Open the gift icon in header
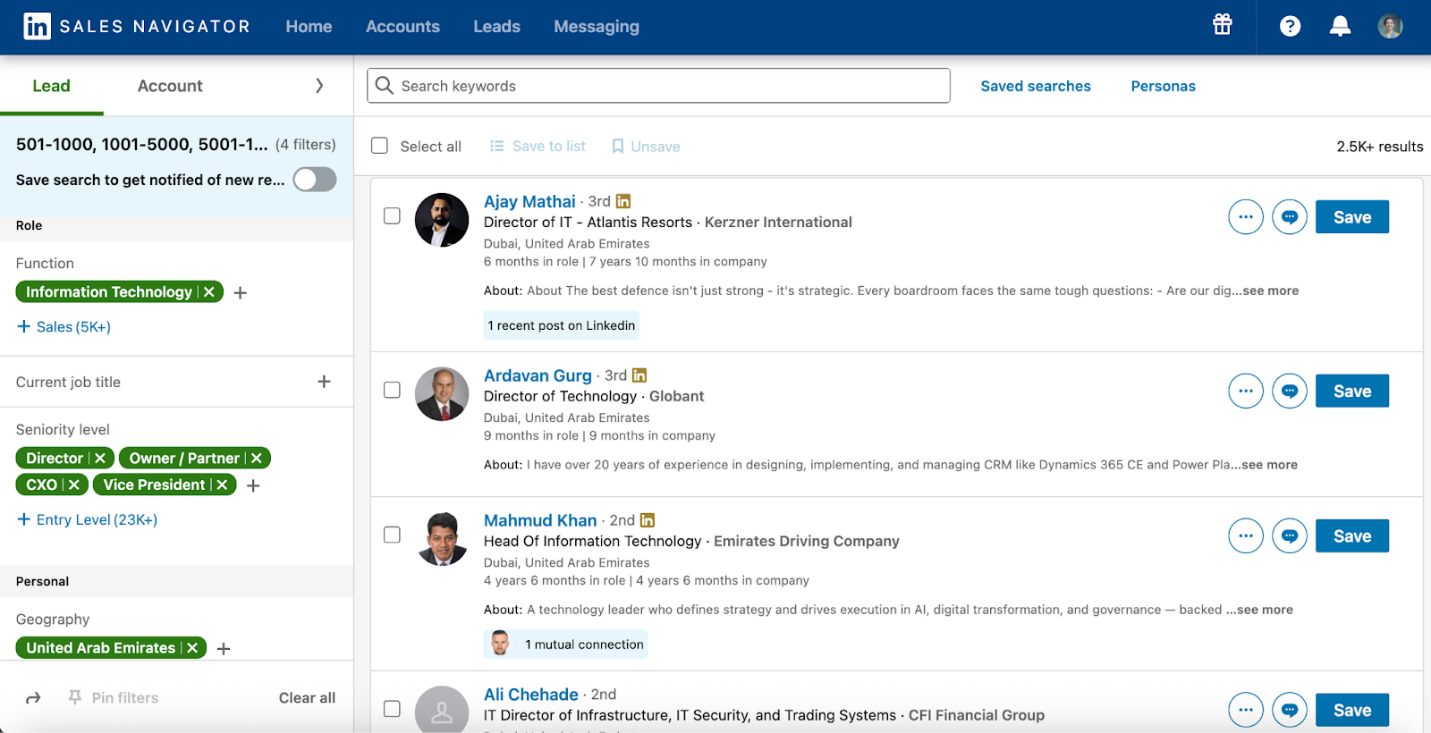Screen dimensions: 1431x733 (1222, 25)
